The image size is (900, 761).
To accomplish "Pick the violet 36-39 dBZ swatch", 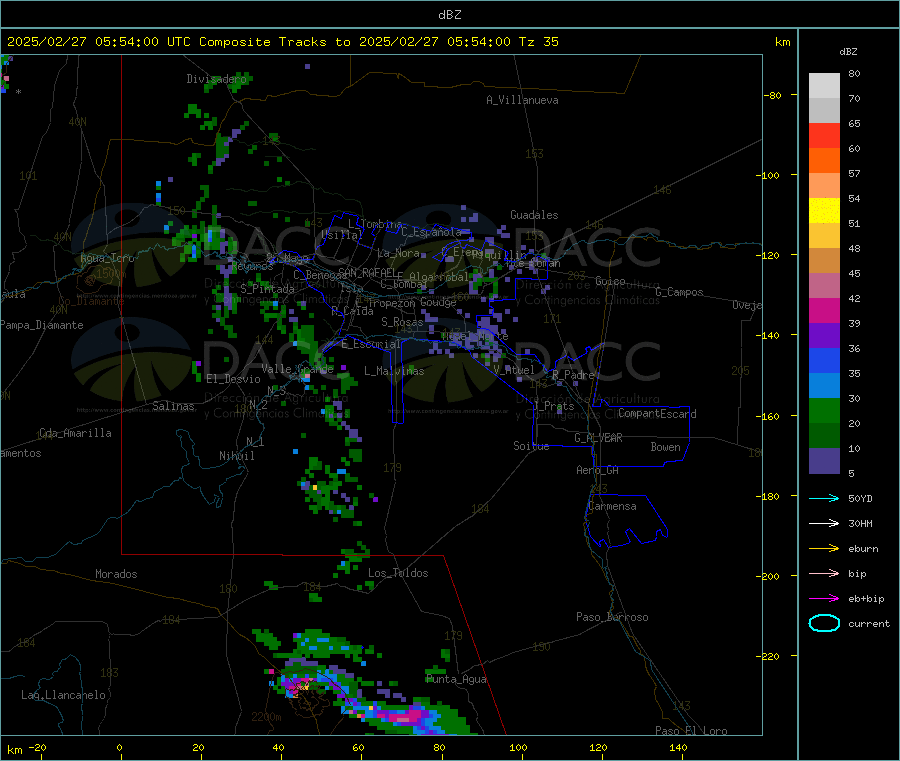I will pos(824,336).
